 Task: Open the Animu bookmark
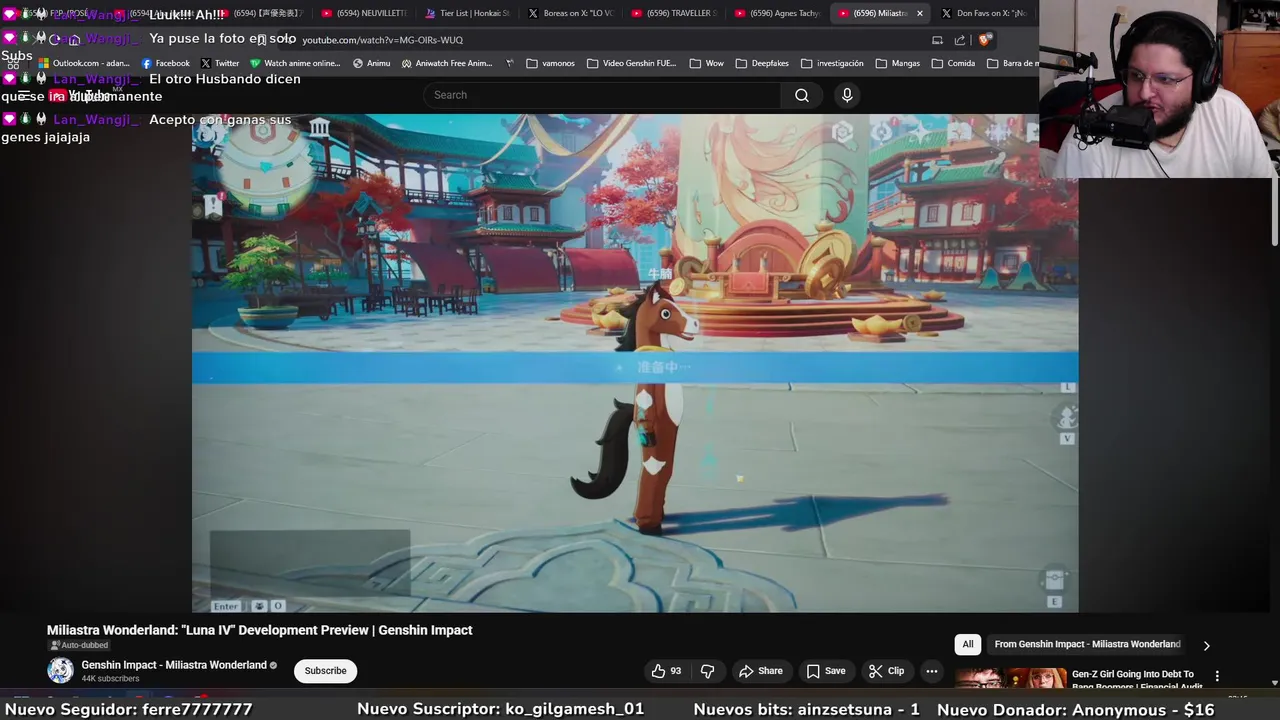371,63
